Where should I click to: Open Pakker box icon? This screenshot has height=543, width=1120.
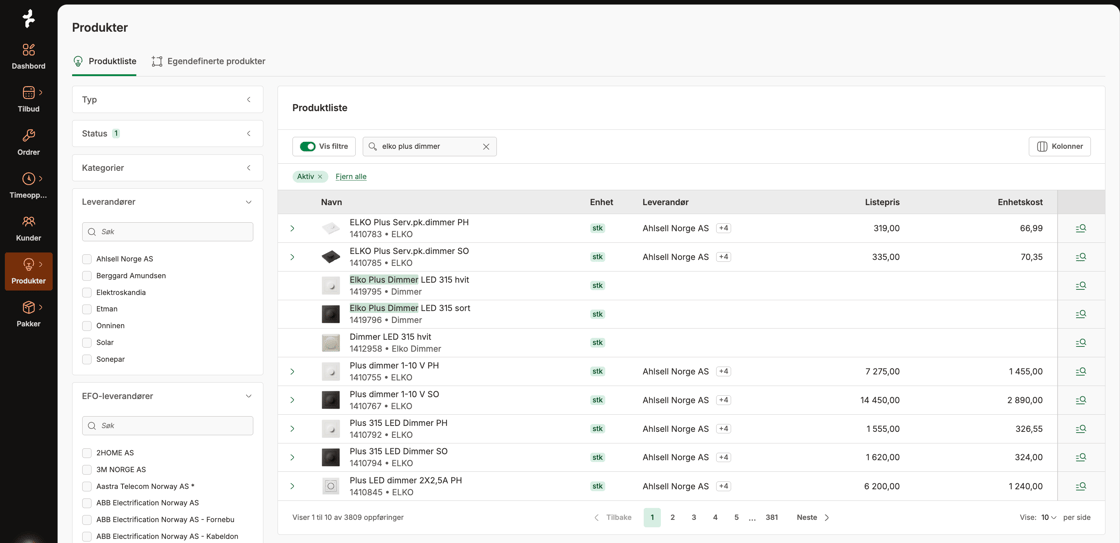click(x=29, y=307)
